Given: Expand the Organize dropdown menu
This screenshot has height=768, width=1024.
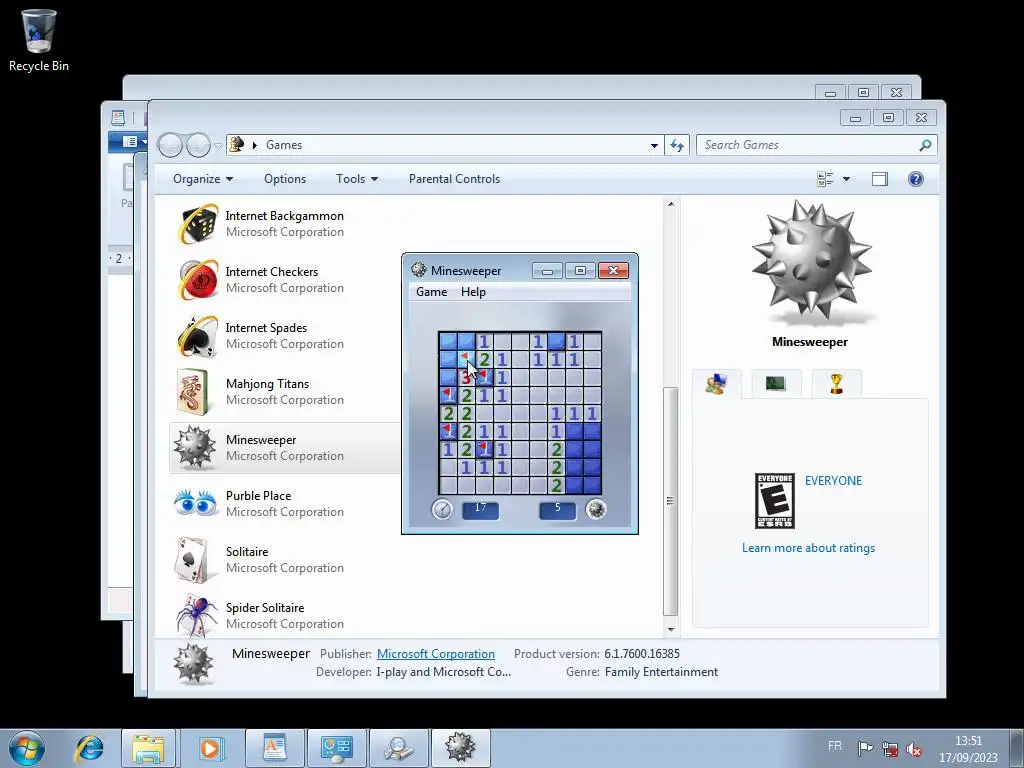Looking at the screenshot, I should [203, 179].
